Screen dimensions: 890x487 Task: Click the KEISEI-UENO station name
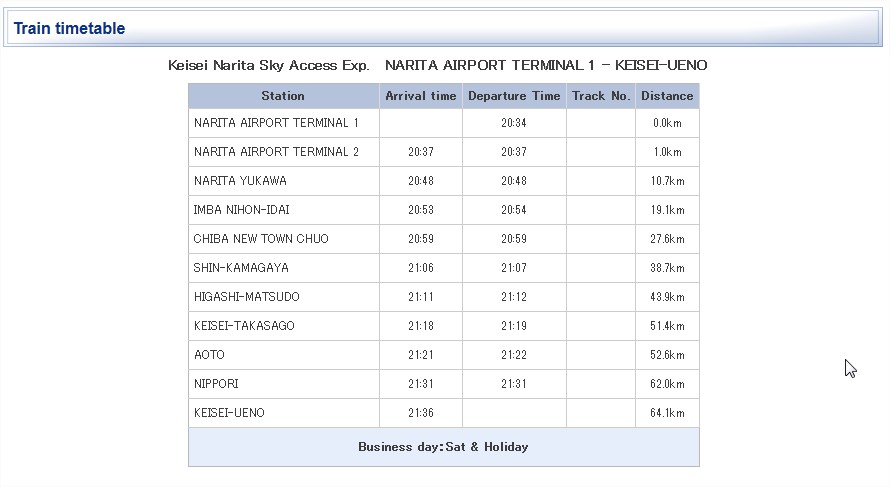click(229, 413)
